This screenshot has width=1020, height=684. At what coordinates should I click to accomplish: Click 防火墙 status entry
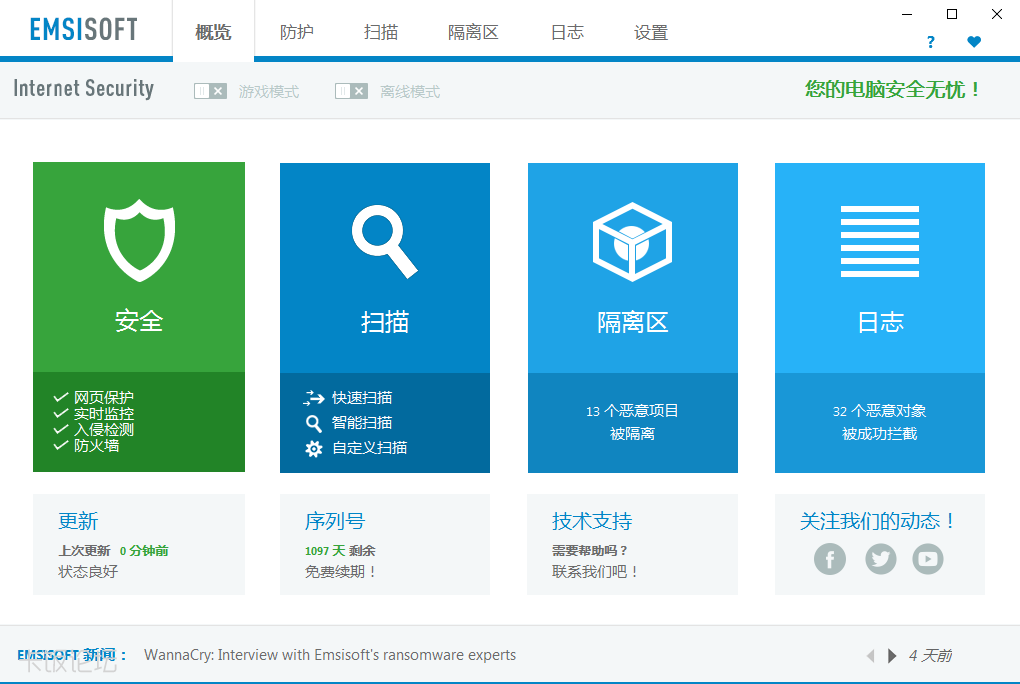coord(96,446)
